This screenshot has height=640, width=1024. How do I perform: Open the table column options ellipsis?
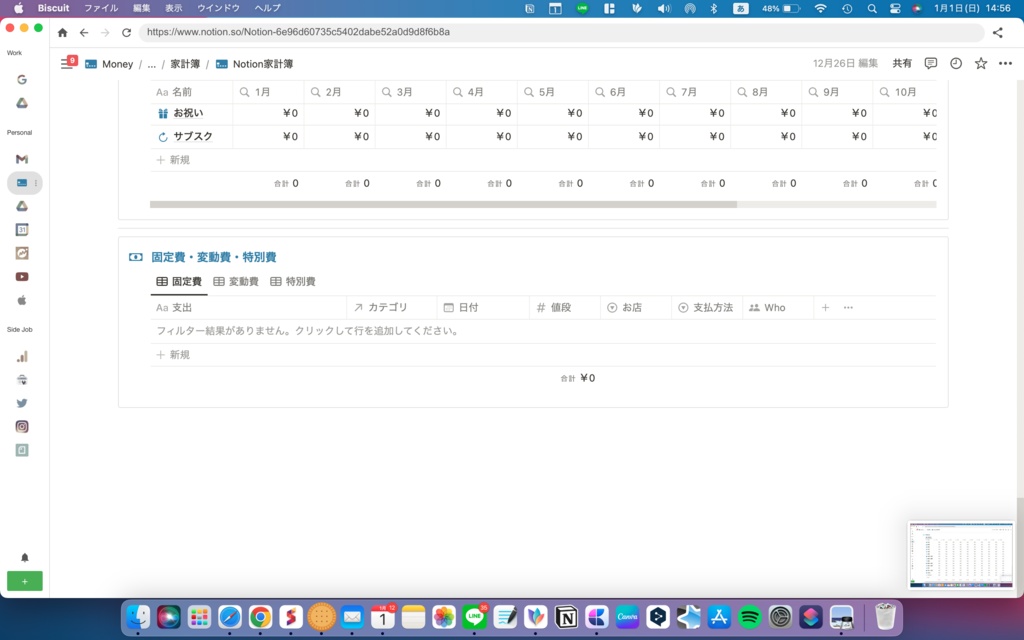point(848,308)
